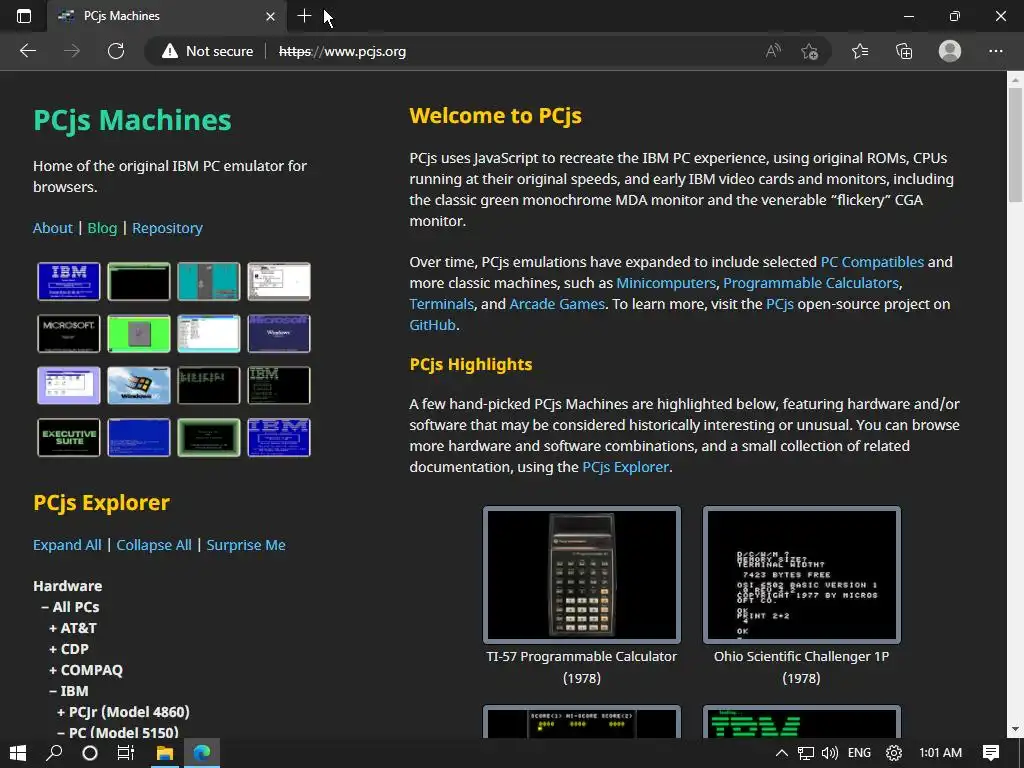Image resolution: width=1024 pixels, height=768 pixels.
Task: Open the Minicomputers link
Action: tap(666, 283)
